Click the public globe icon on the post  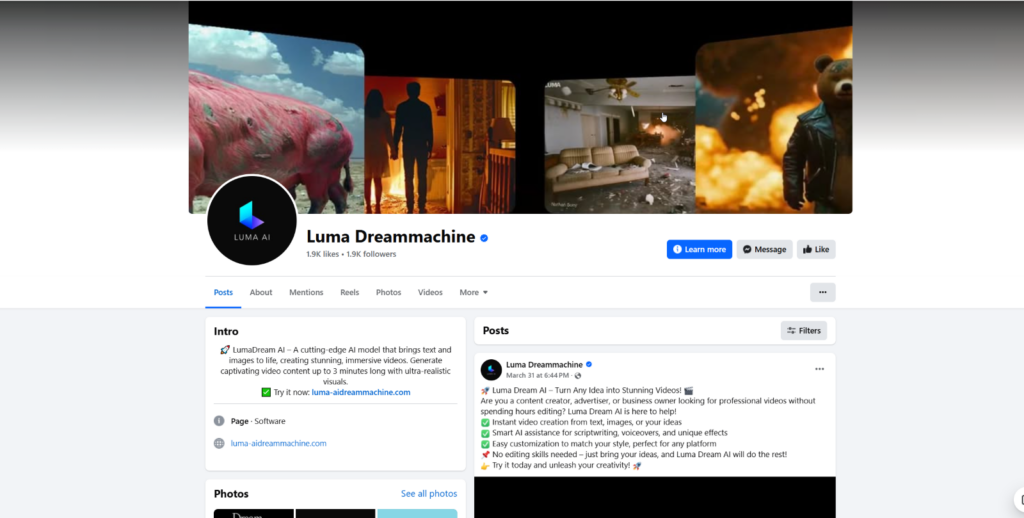[577, 376]
